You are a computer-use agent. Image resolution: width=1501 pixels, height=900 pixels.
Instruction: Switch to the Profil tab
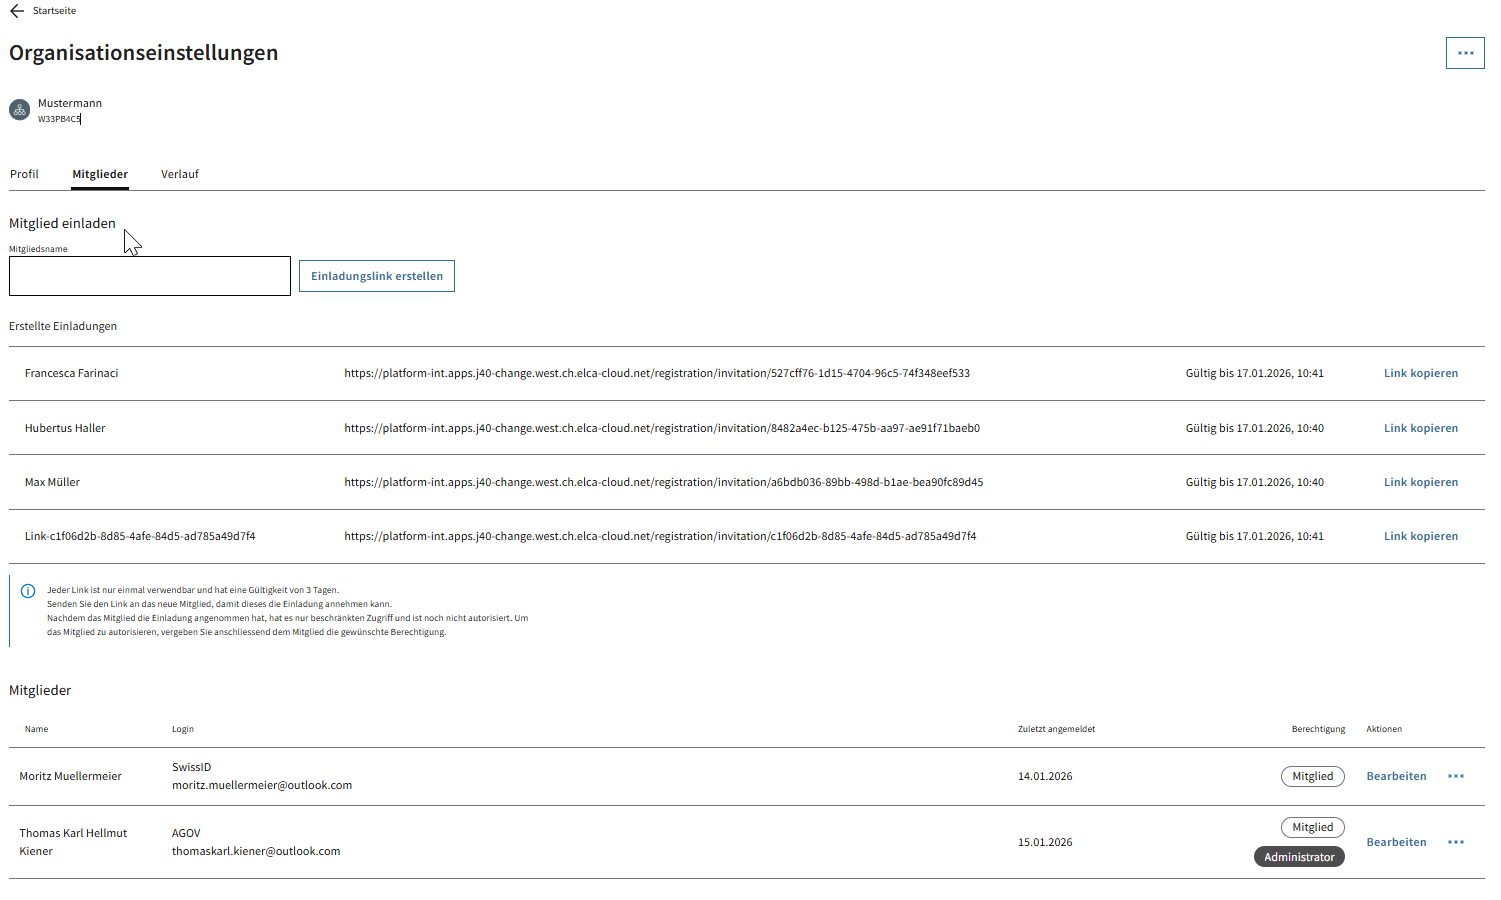pyautogui.click(x=24, y=174)
